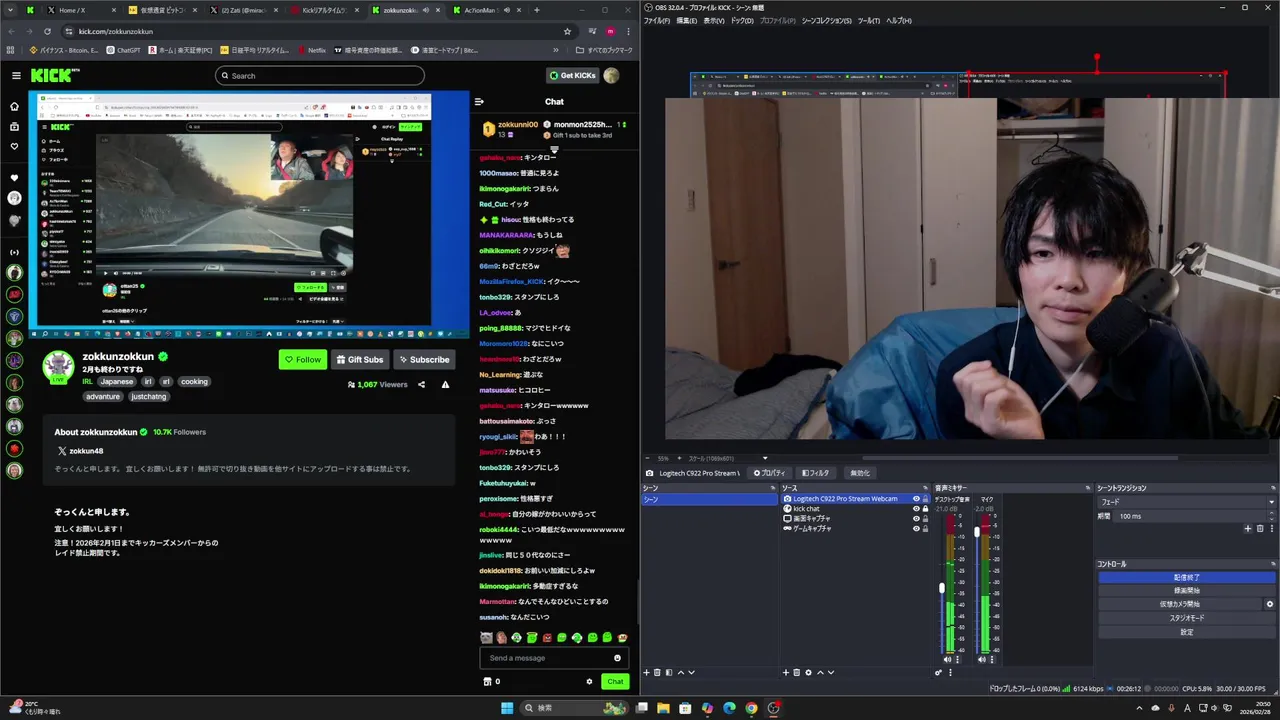Click the Subscribe button

point(424,360)
